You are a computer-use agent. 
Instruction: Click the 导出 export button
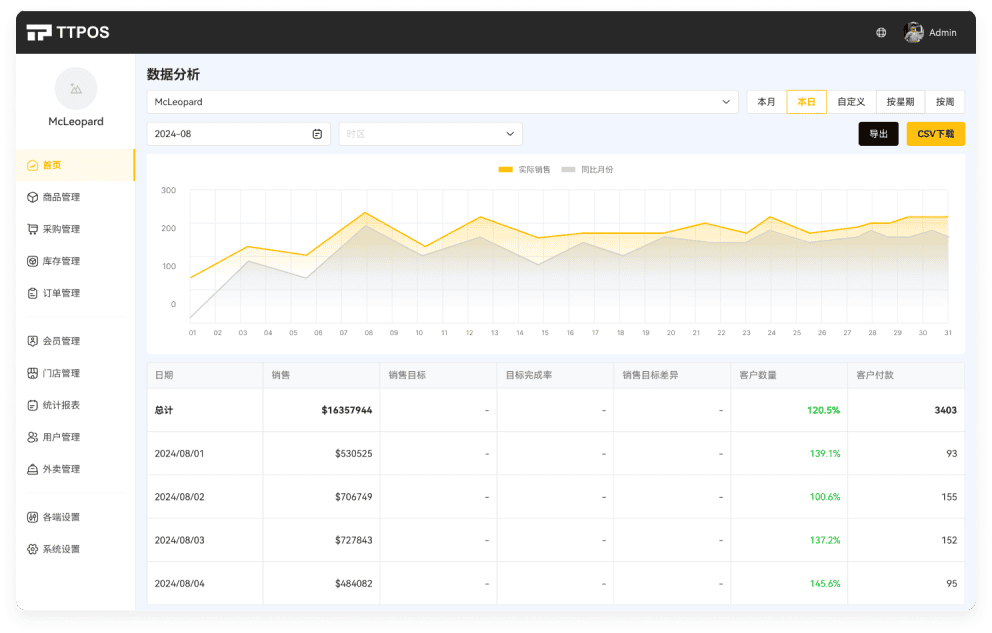(x=878, y=134)
